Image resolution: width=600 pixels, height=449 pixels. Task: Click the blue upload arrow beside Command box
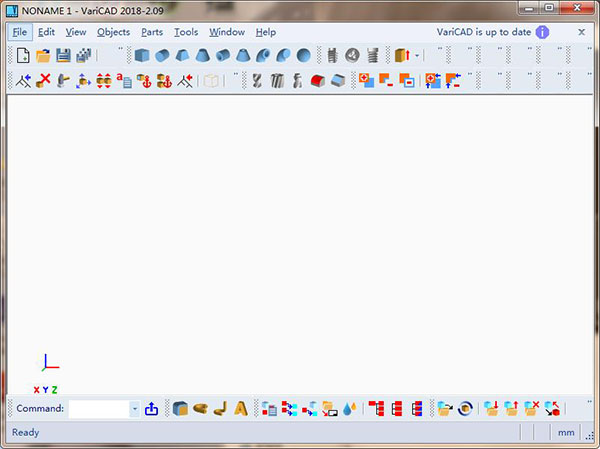coord(152,408)
